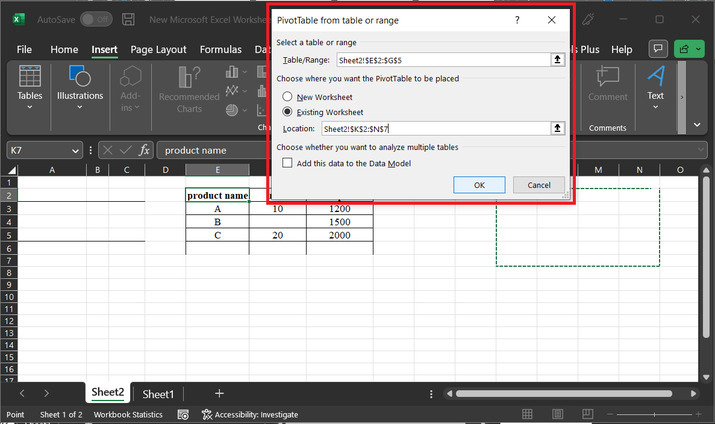Click the previous sheet navigation arrow

click(22, 393)
